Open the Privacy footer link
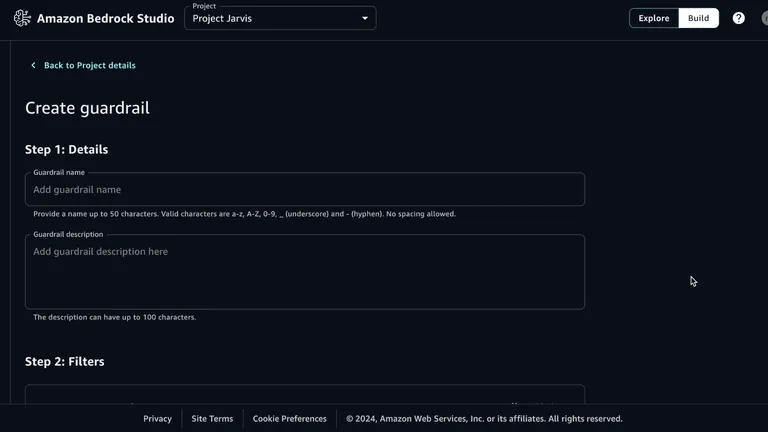This screenshot has height=432, width=768. [x=157, y=419]
